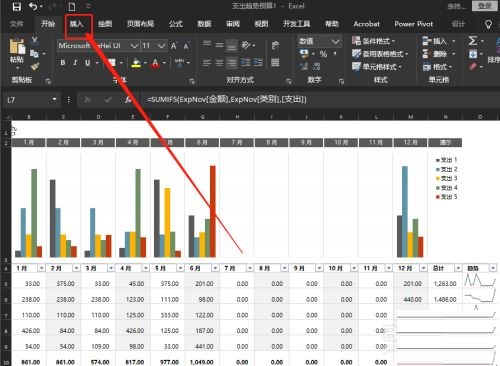Switch to the 公式 Formulas tab
500x366 pixels.
[176, 24]
